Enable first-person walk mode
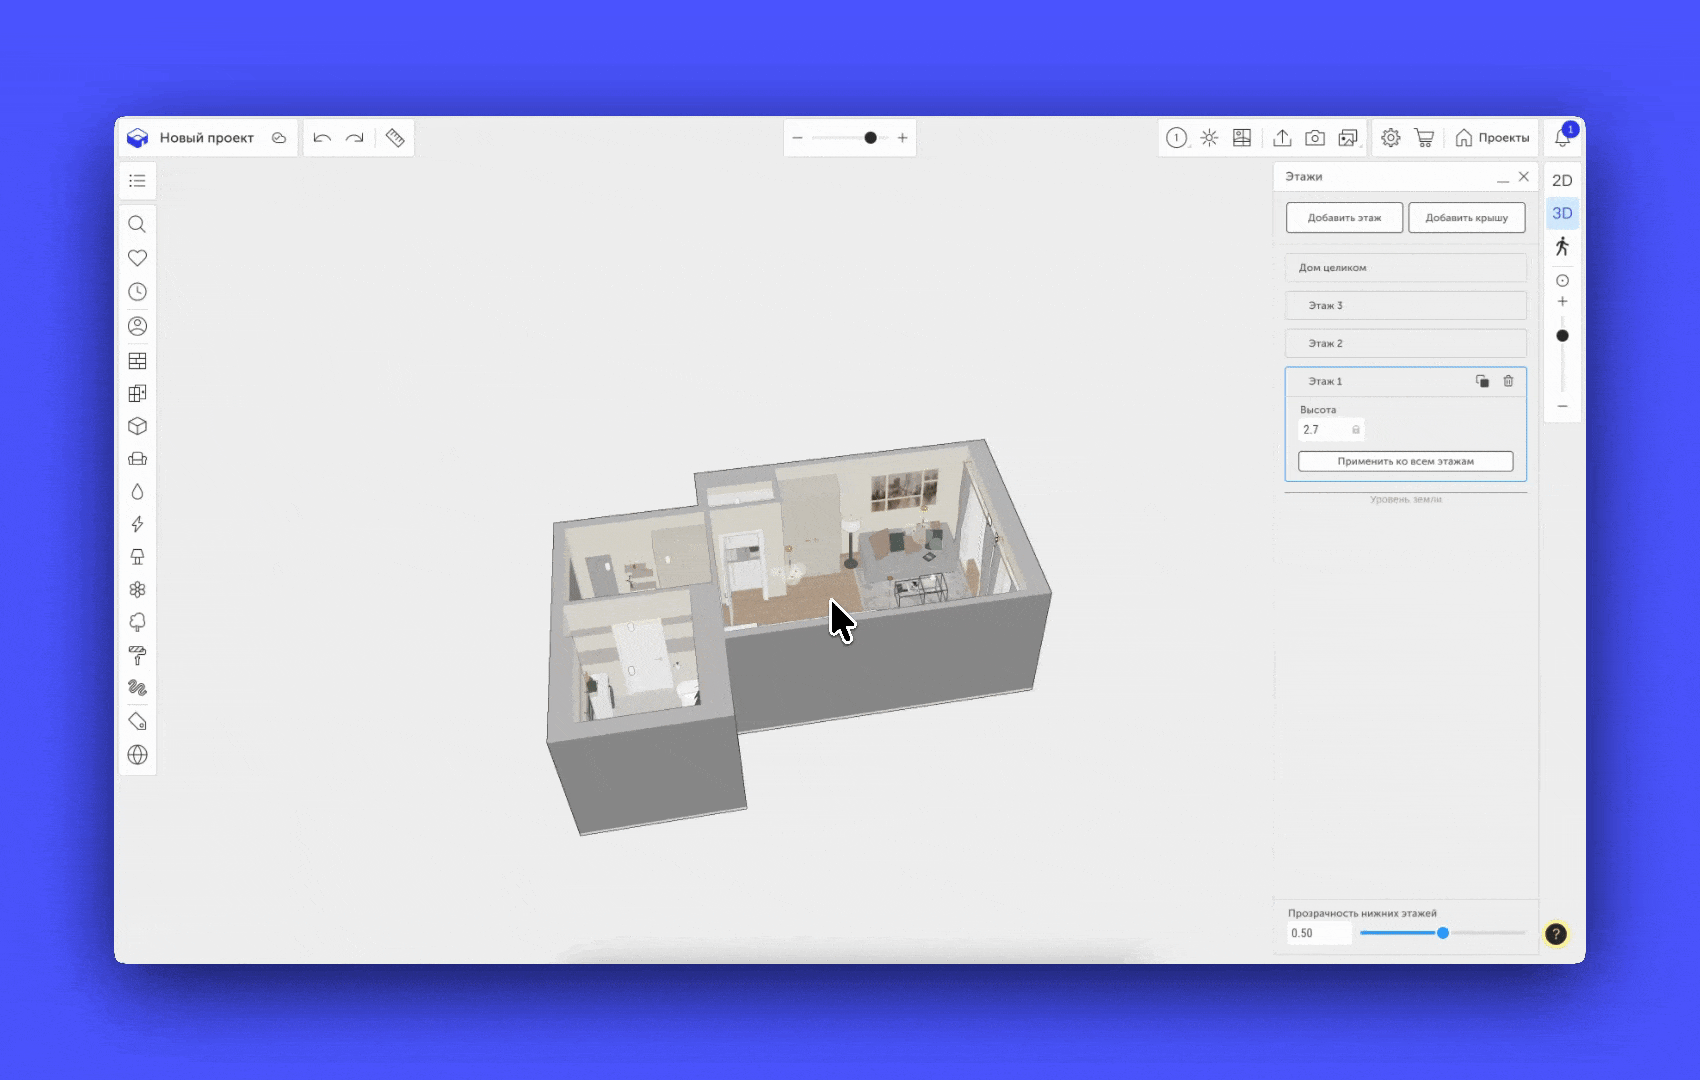The width and height of the screenshot is (1700, 1080). click(x=1562, y=247)
